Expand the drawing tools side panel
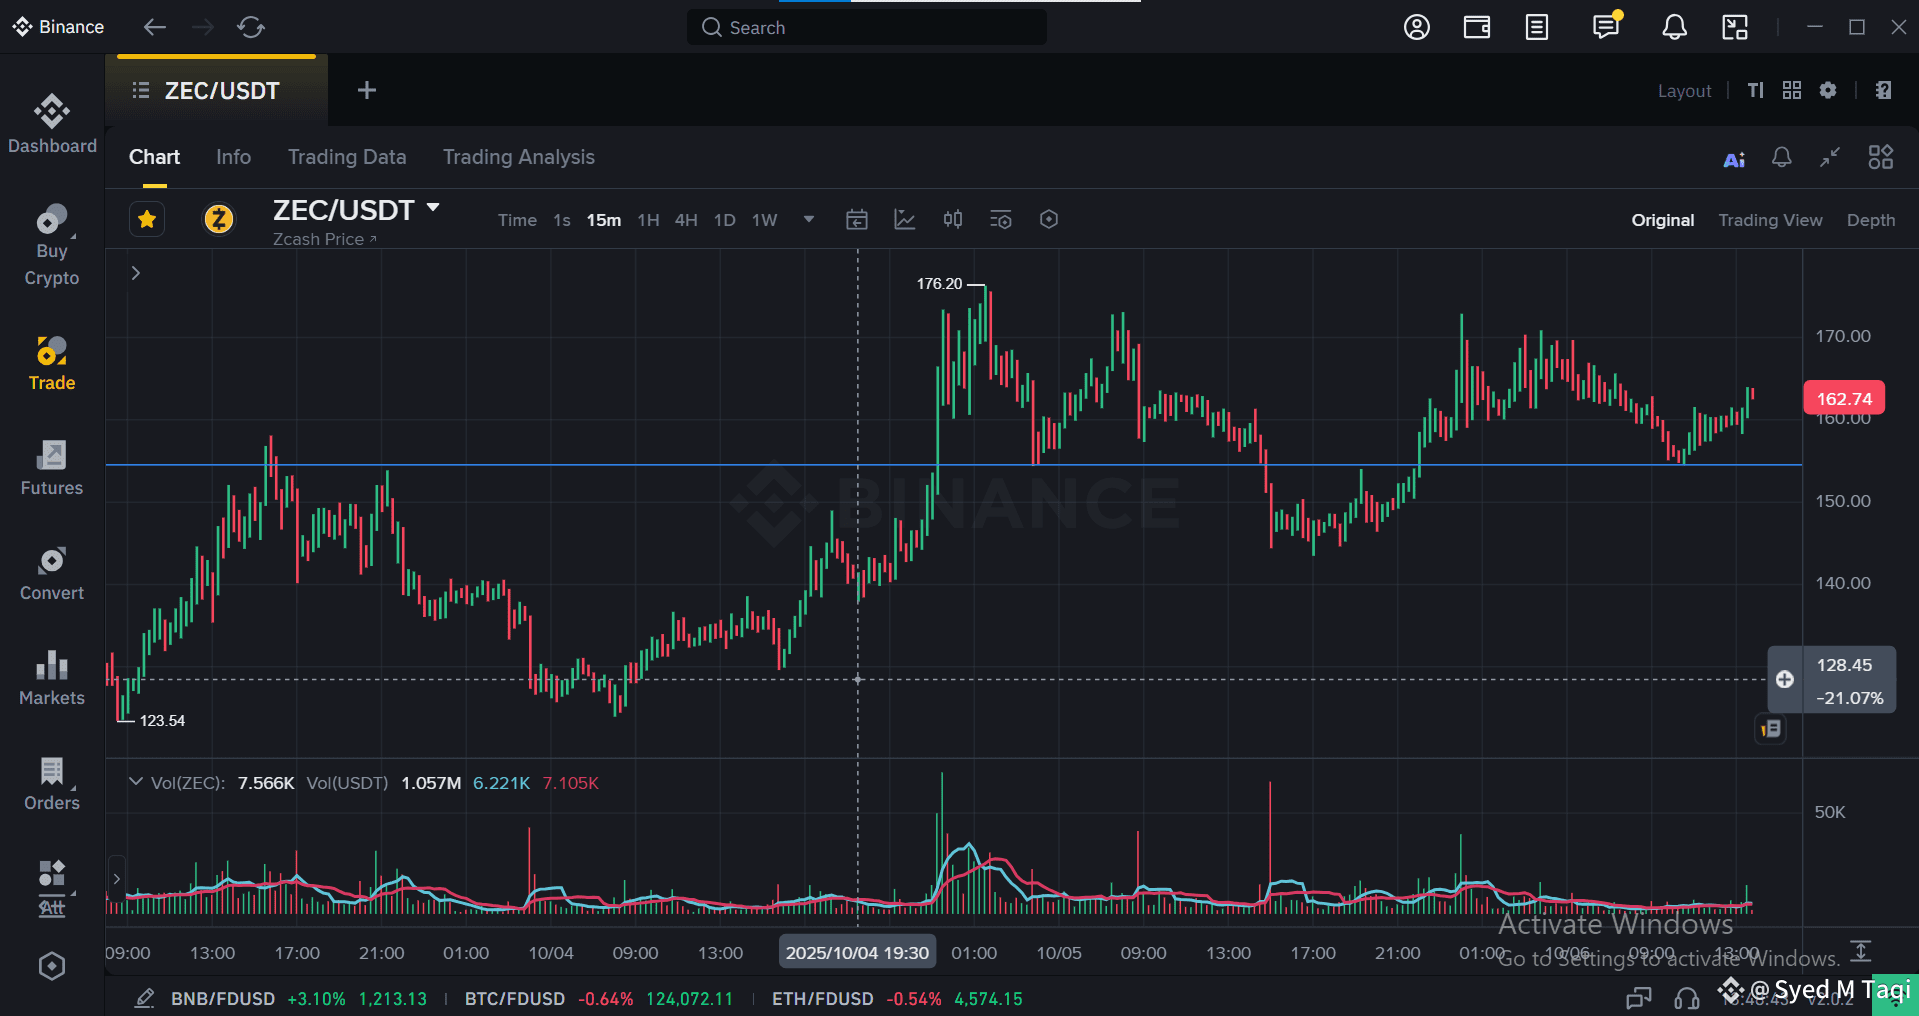This screenshot has height=1016, width=1919. [136, 273]
